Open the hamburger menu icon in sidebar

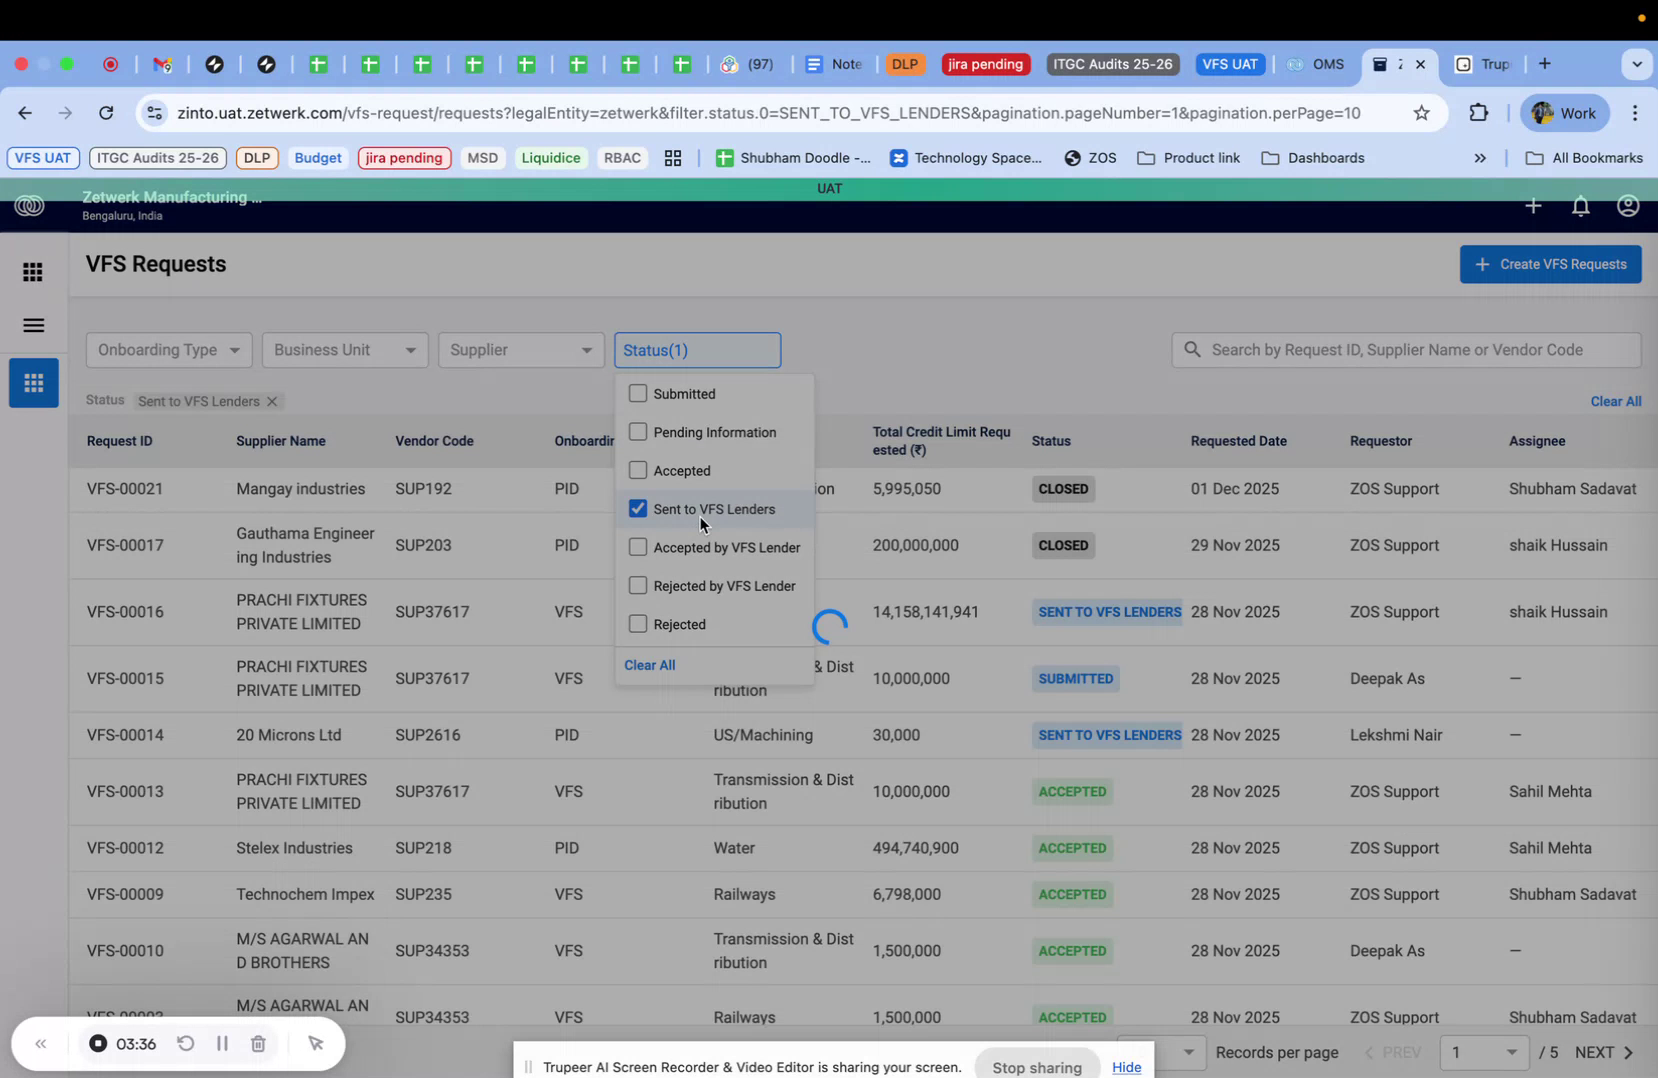[32, 325]
